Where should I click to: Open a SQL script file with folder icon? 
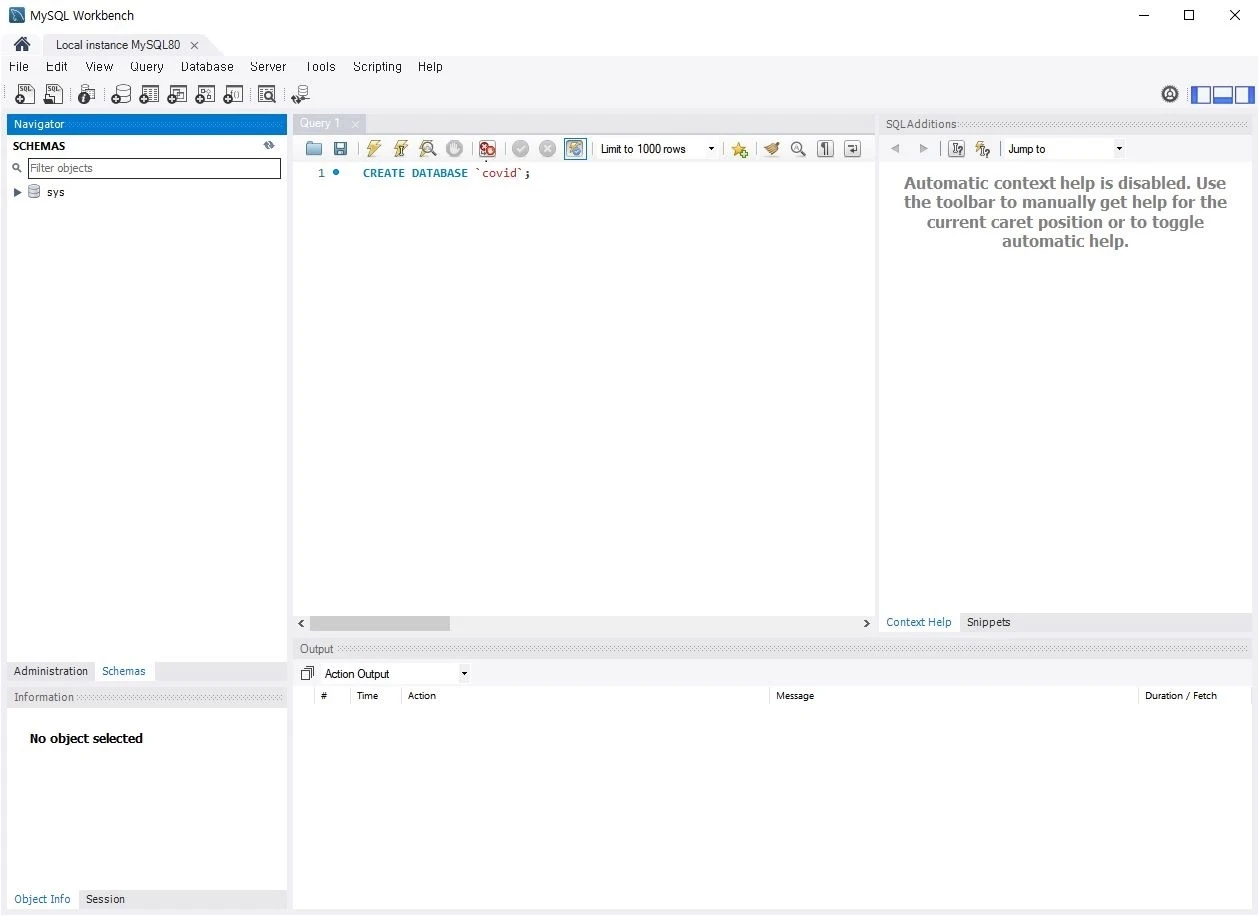314,149
